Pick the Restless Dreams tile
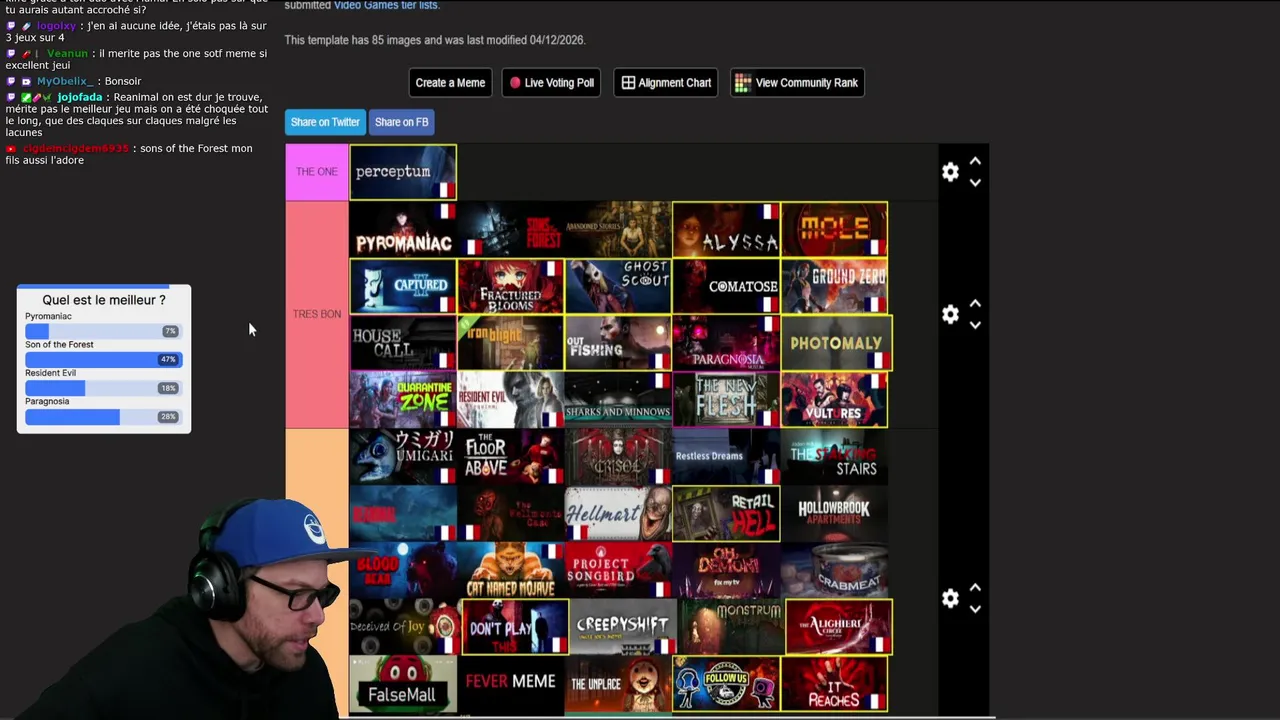The width and height of the screenshot is (1280, 720). [x=726, y=457]
